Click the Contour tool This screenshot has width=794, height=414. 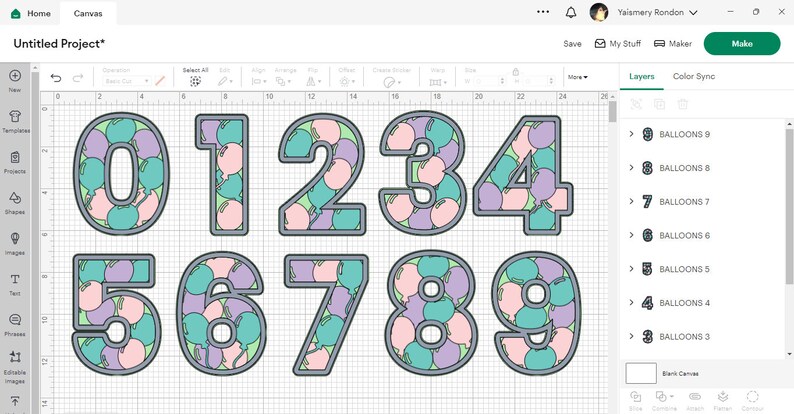pyautogui.click(x=752, y=400)
